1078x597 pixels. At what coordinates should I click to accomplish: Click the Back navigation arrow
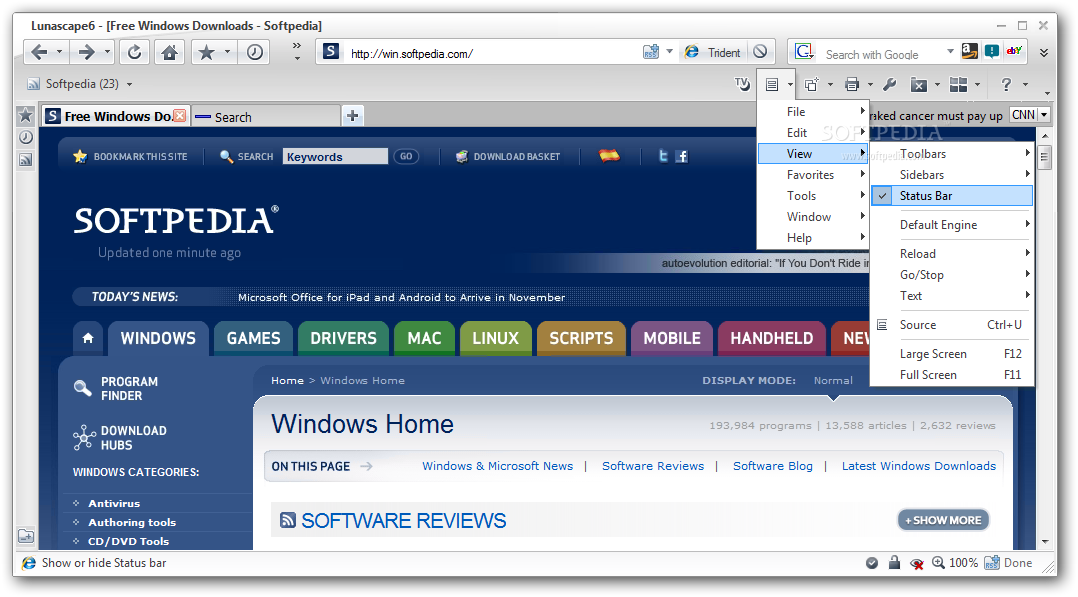[40, 52]
